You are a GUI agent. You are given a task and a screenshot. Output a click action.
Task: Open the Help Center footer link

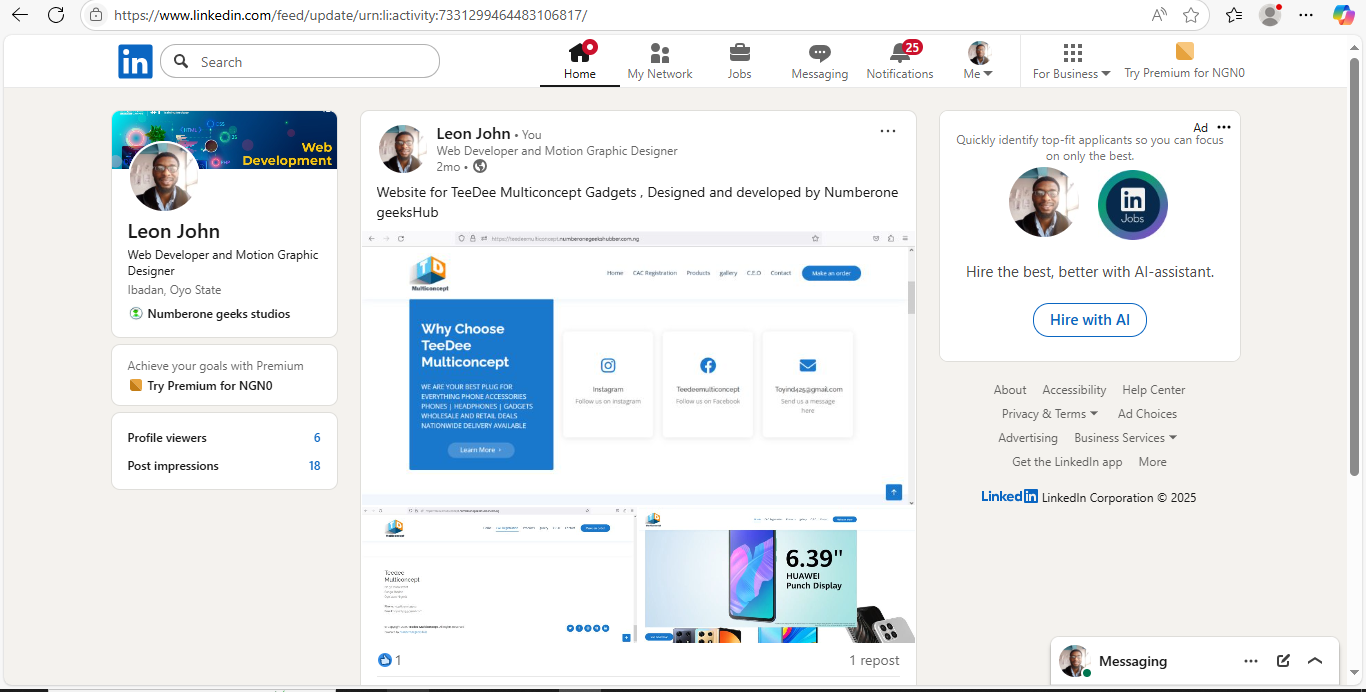click(1154, 390)
